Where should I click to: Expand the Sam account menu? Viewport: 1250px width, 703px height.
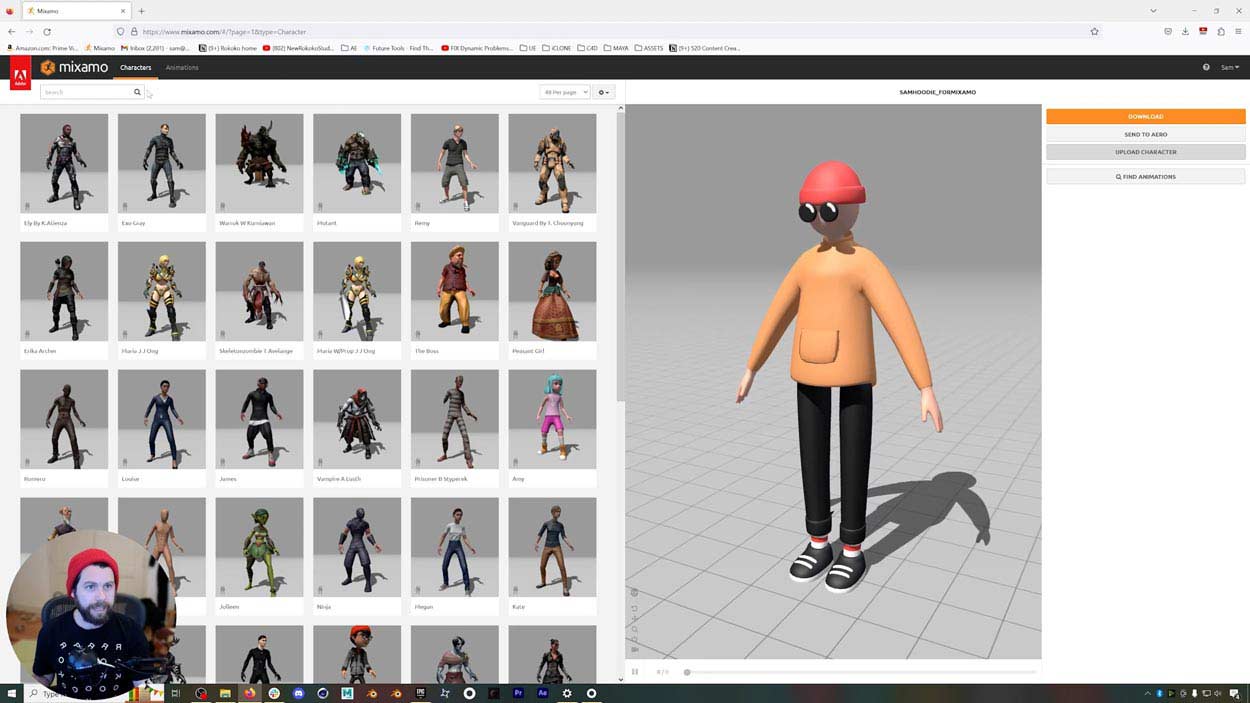1229,67
